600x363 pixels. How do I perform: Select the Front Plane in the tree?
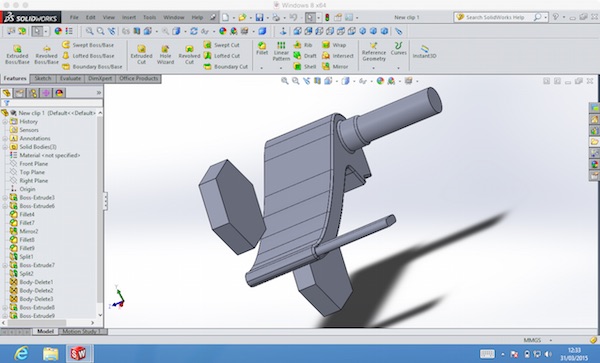click(34, 164)
